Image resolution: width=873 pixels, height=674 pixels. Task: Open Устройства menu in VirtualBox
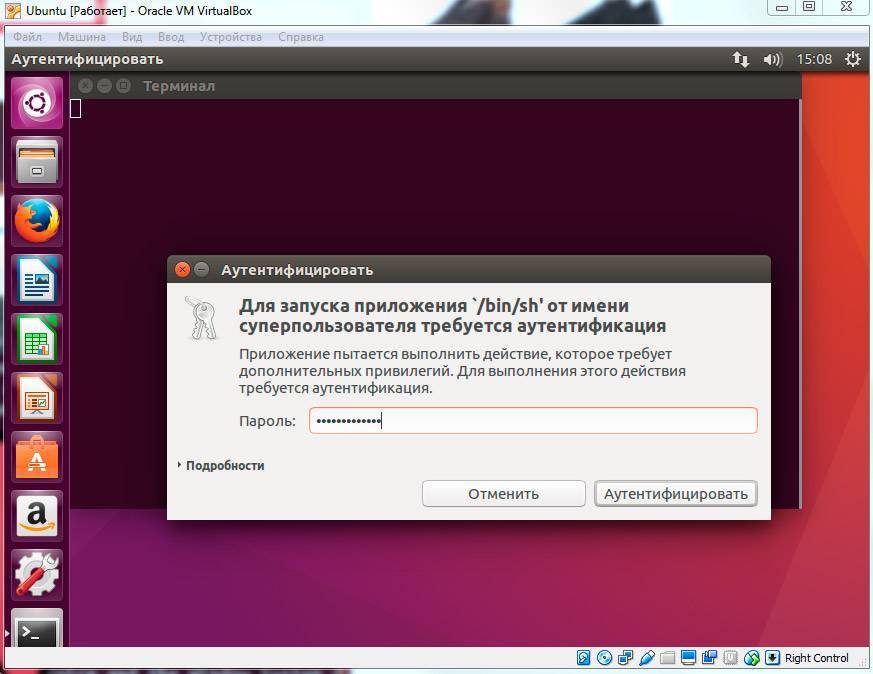point(230,37)
